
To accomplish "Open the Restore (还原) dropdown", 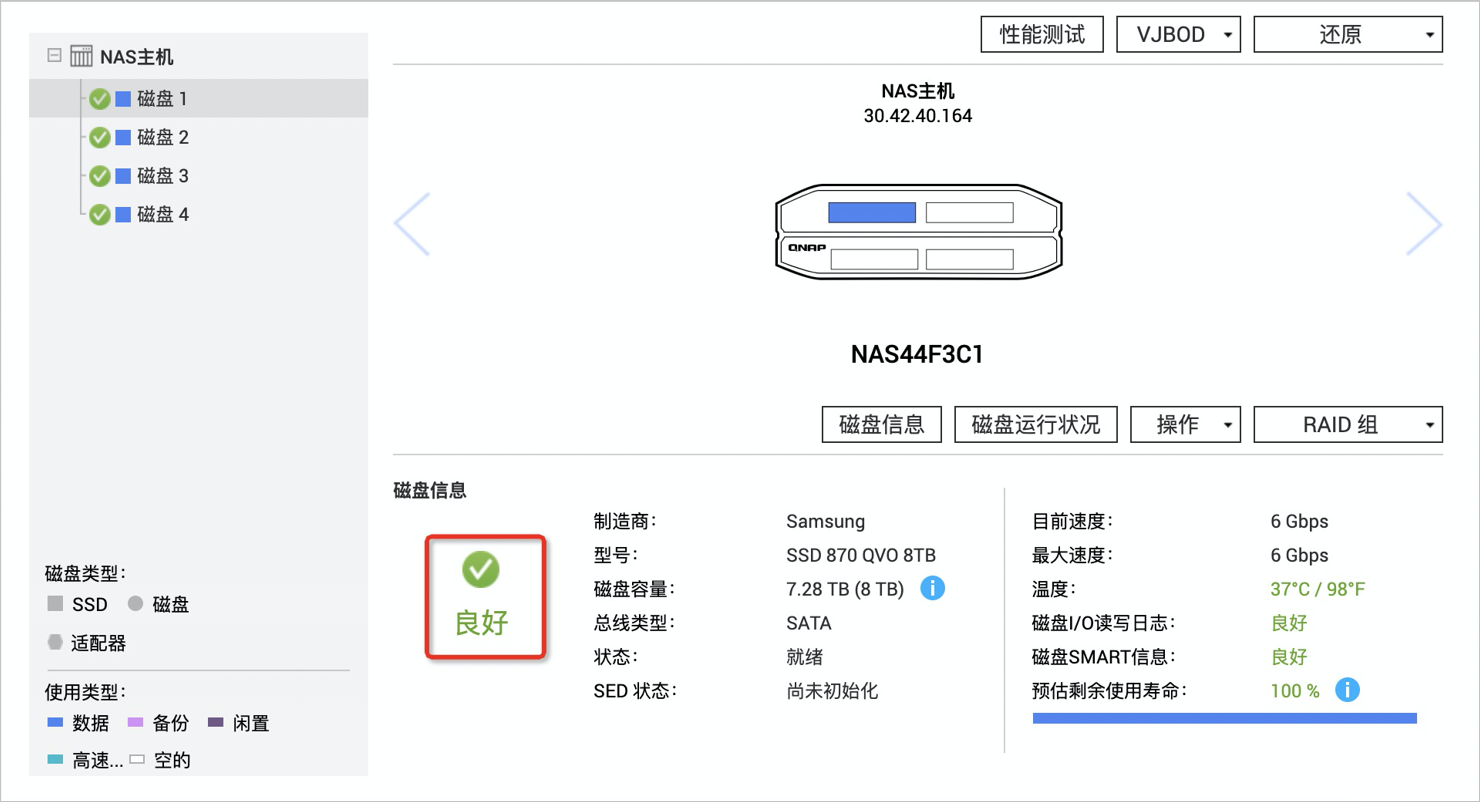I will pos(1348,34).
